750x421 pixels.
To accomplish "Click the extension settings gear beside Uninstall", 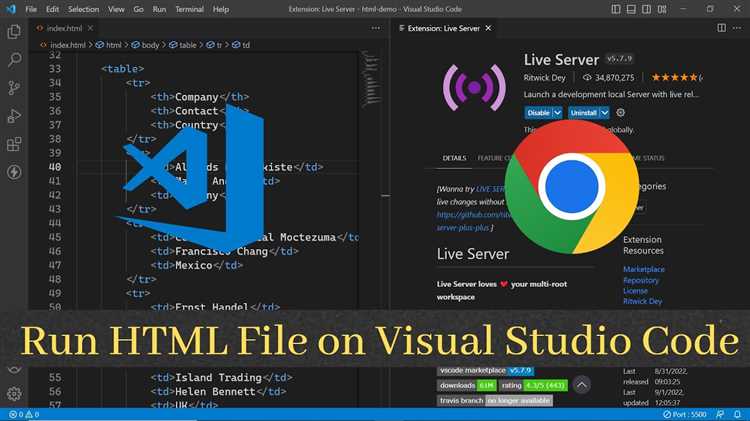I will 622,113.
